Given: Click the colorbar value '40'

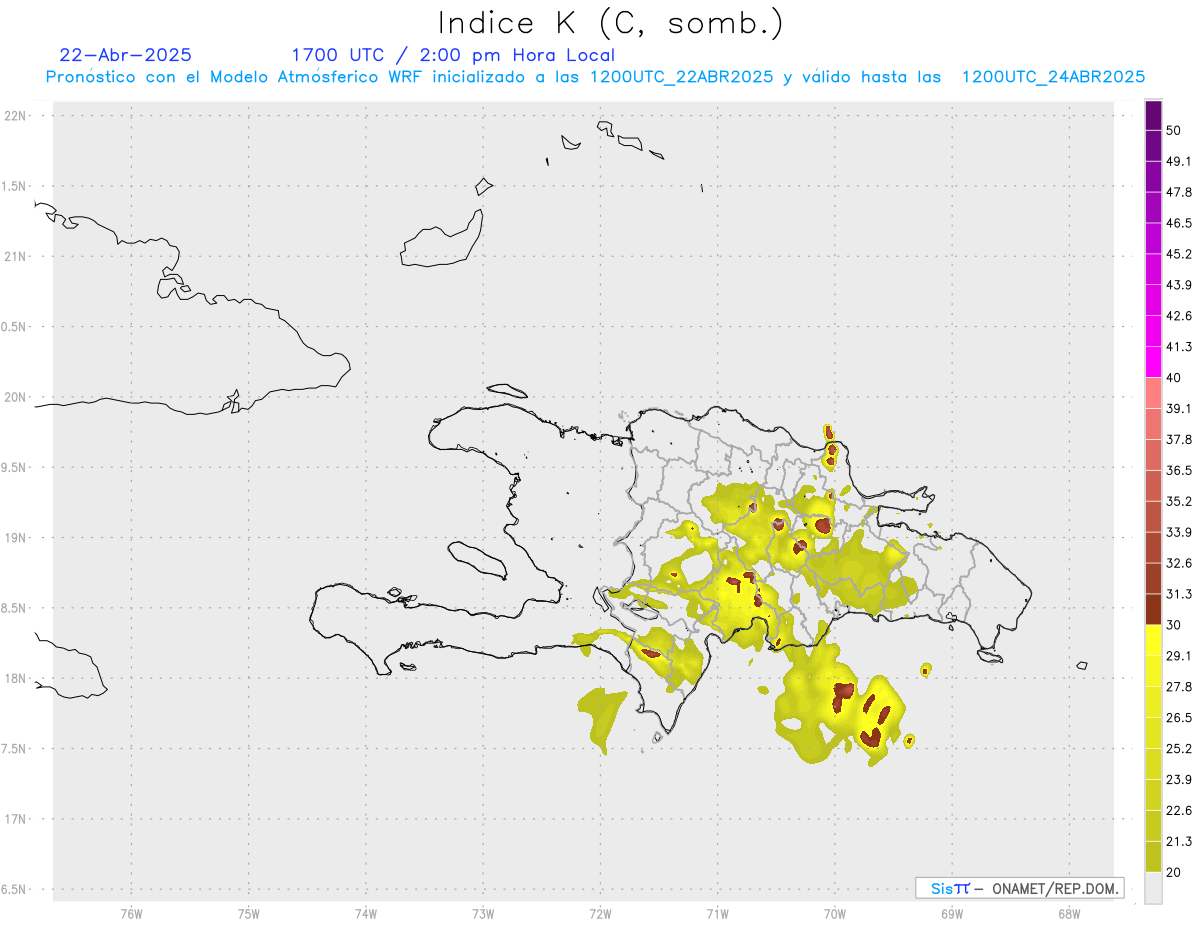Looking at the screenshot, I should [x=1175, y=378].
